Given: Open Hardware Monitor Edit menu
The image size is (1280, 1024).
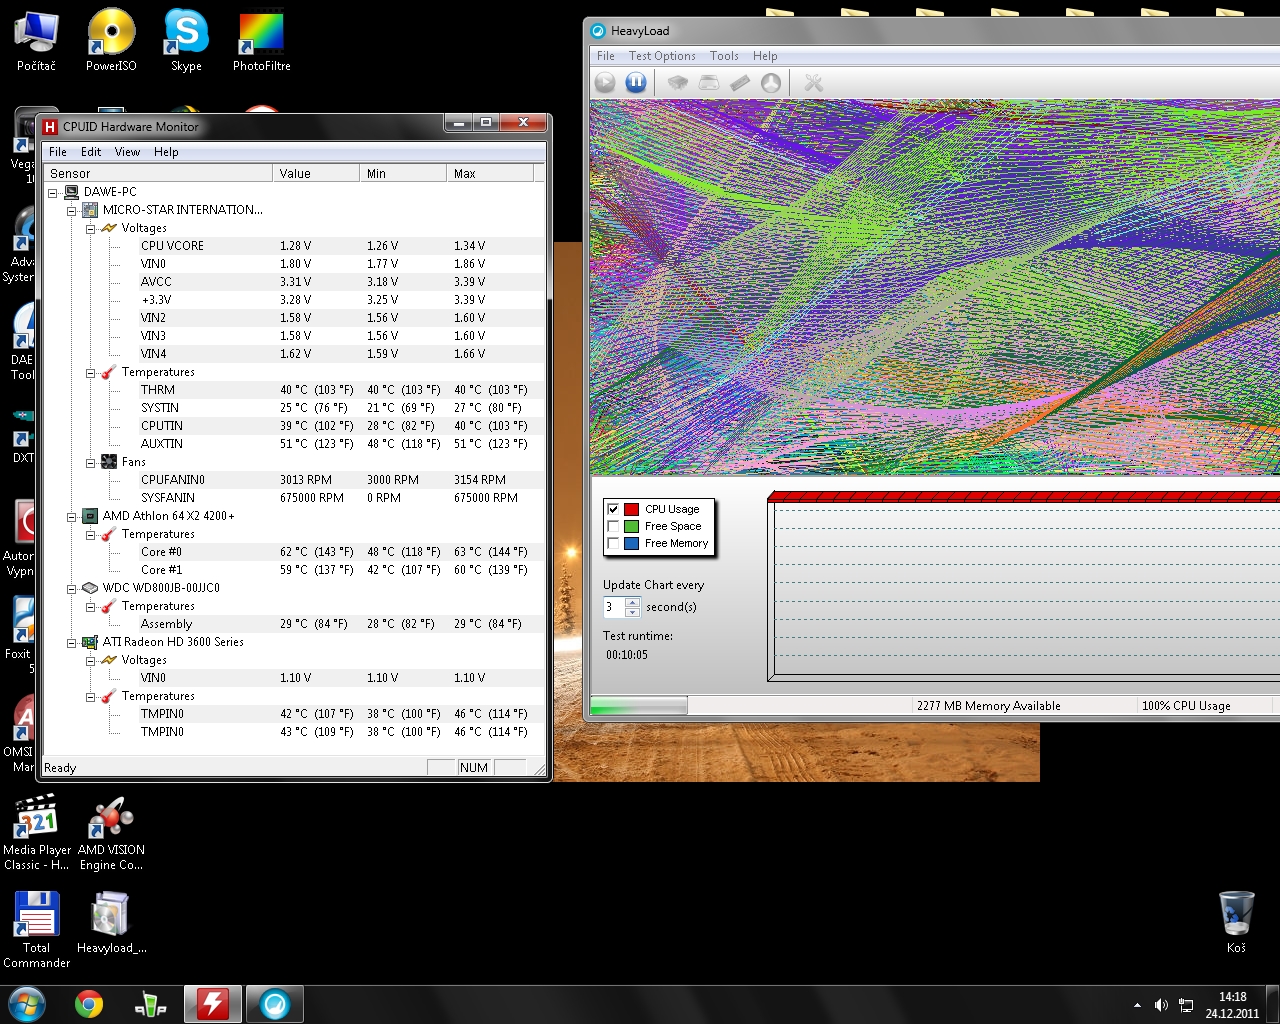Looking at the screenshot, I should click(x=91, y=152).
